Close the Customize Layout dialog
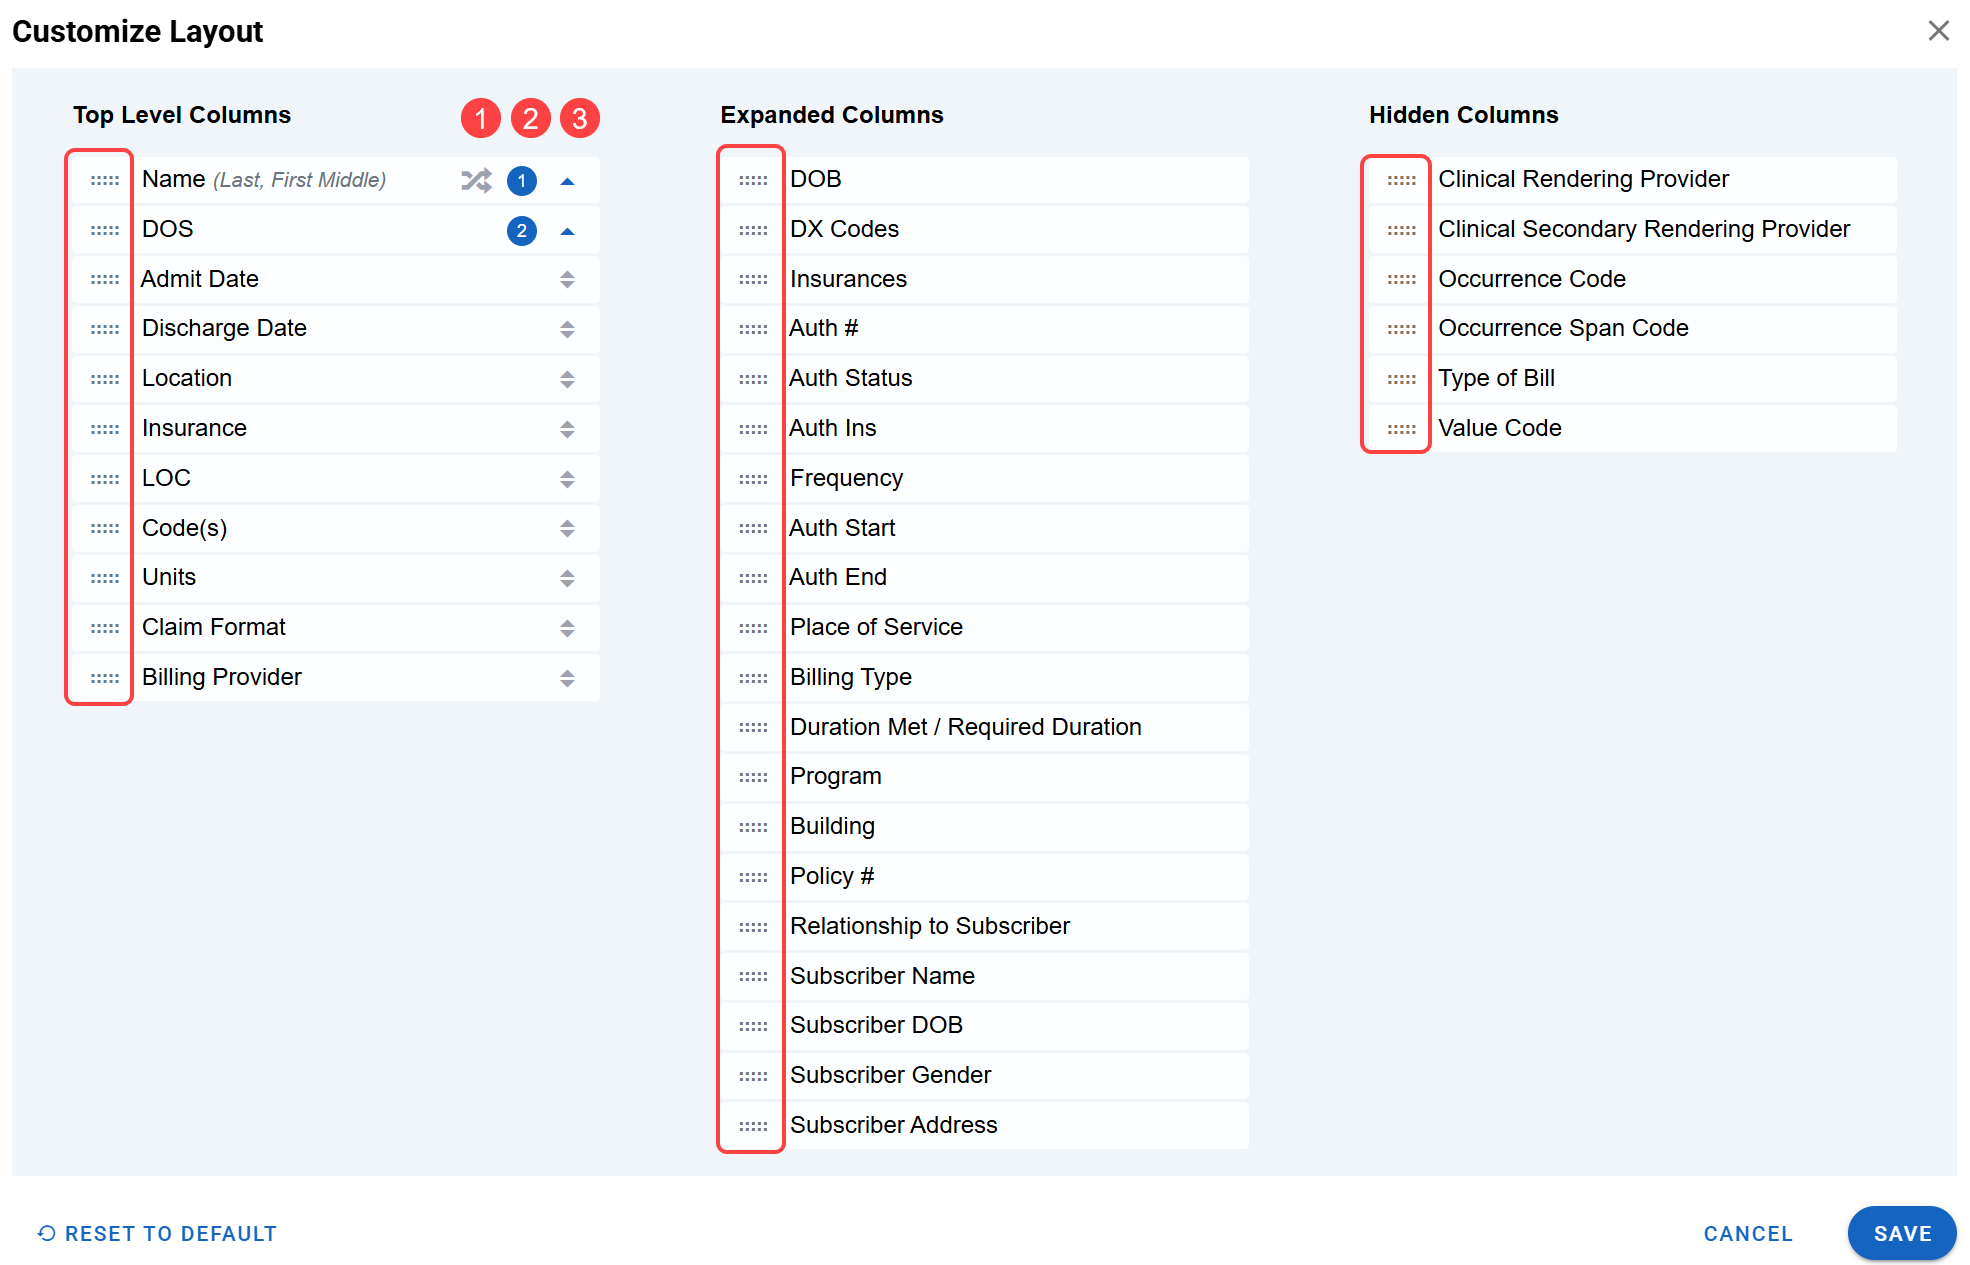Viewport: 1970px width, 1265px height. click(1938, 31)
